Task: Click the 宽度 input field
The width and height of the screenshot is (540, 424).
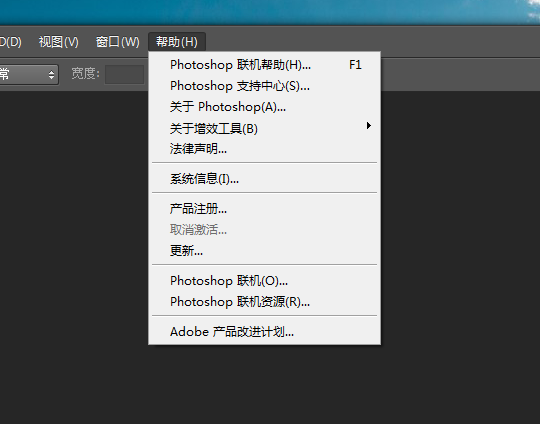Action: pyautogui.click(x=124, y=74)
